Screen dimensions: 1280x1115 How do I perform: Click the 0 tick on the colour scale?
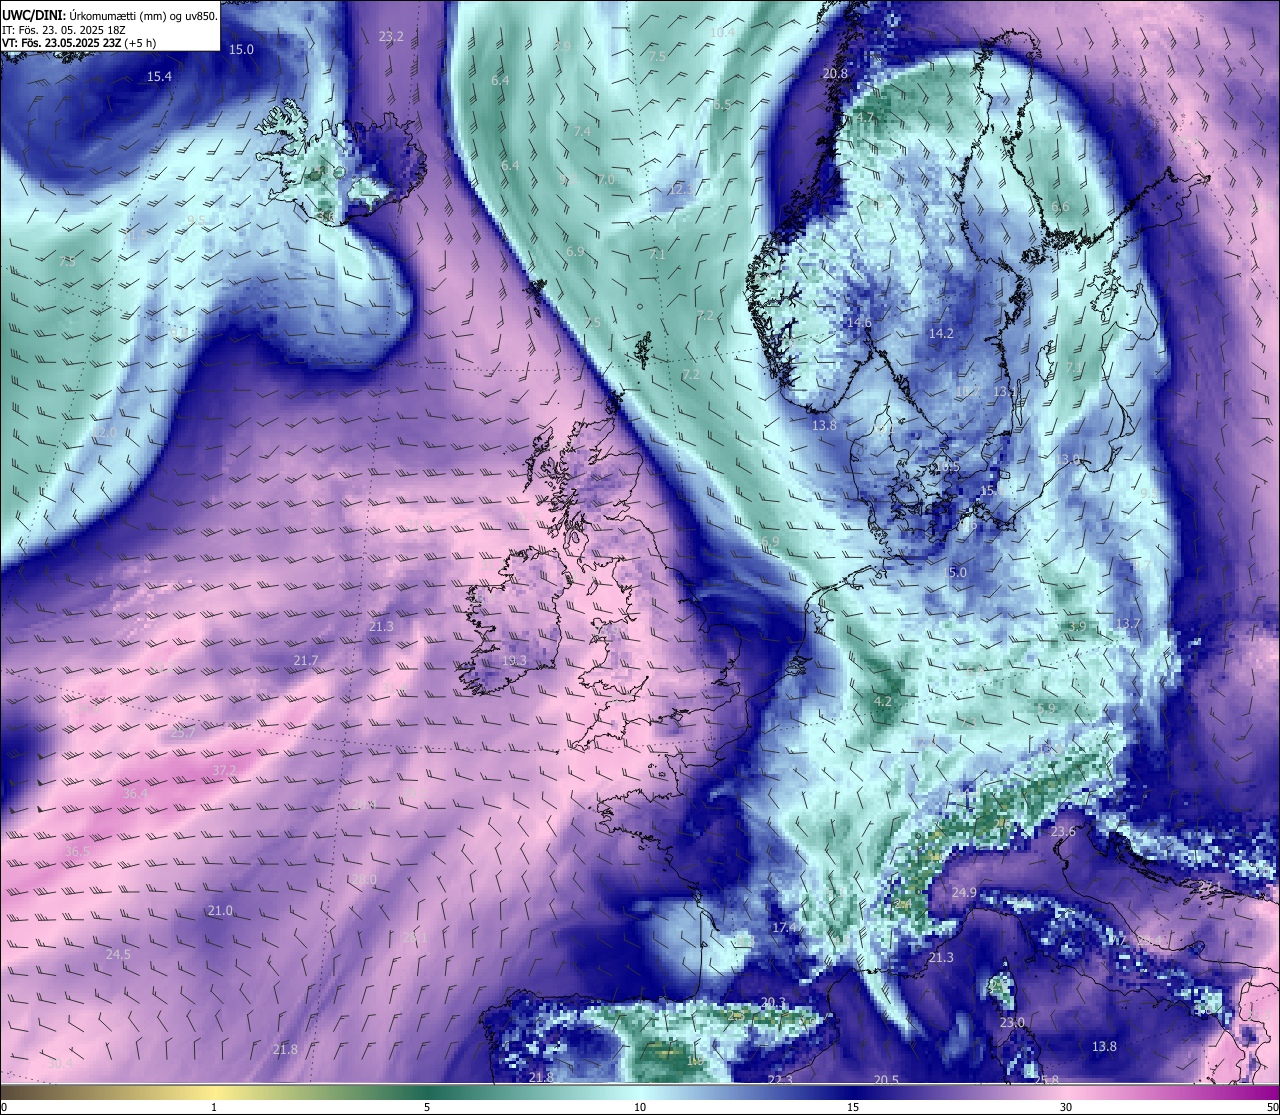pyautogui.click(x=4, y=1106)
